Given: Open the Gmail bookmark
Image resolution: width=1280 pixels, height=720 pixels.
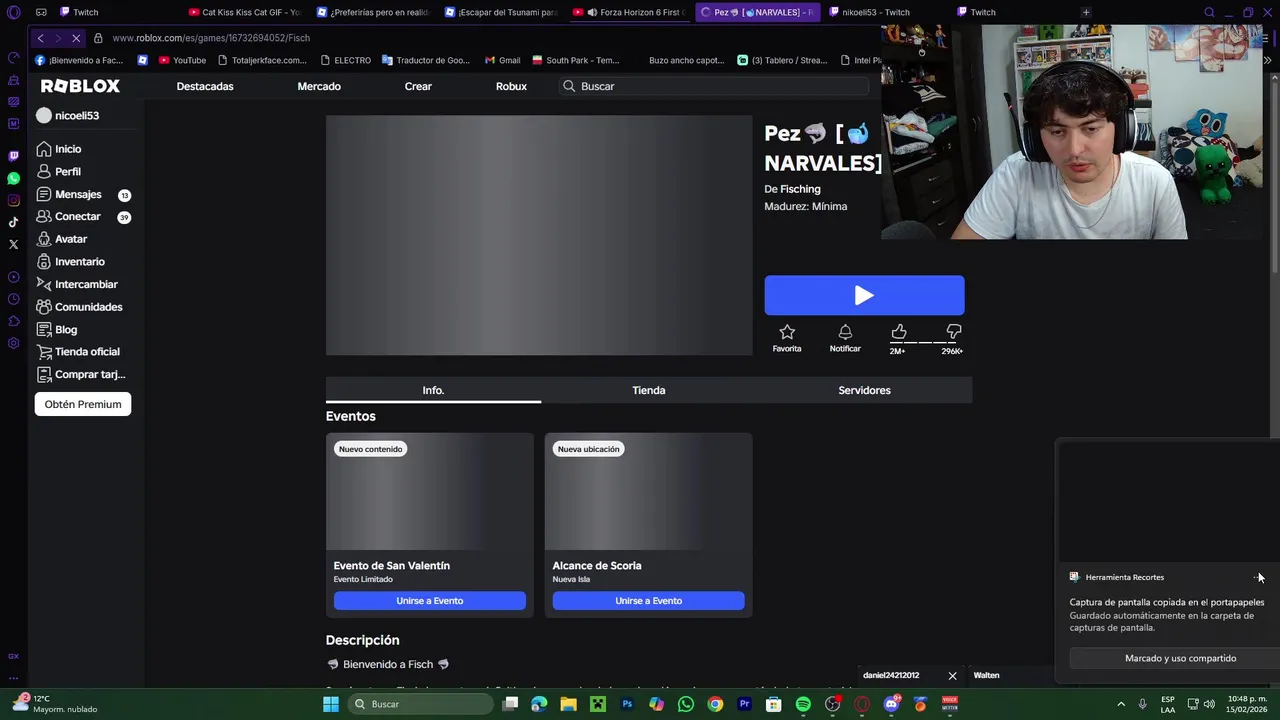Looking at the screenshot, I should pos(502,60).
